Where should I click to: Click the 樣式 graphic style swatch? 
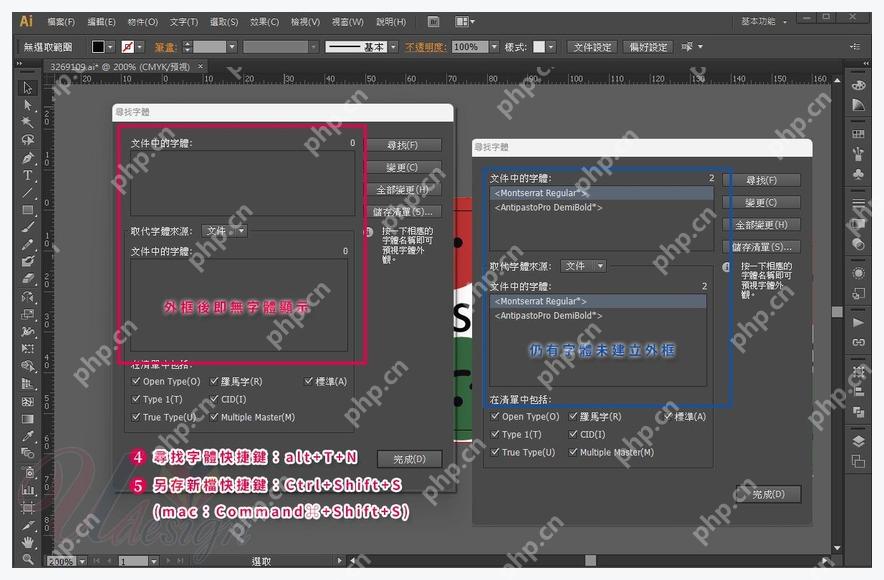[x=540, y=47]
